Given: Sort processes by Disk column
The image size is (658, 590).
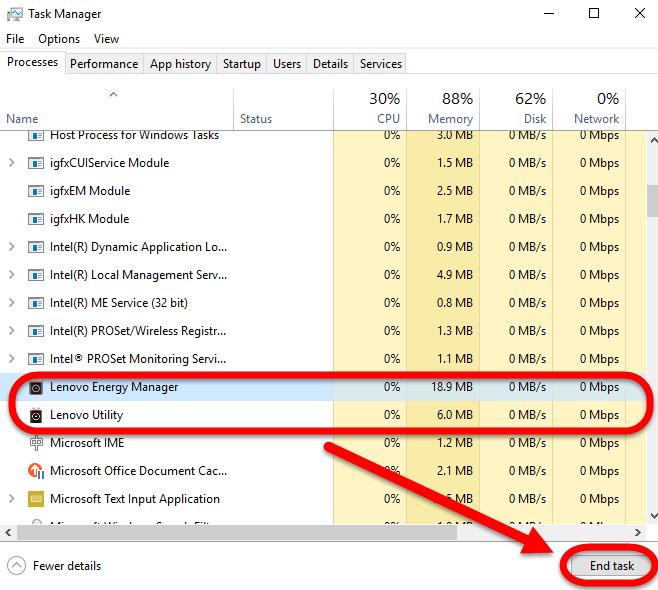Looking at the screenshot, I should (516, 109).
